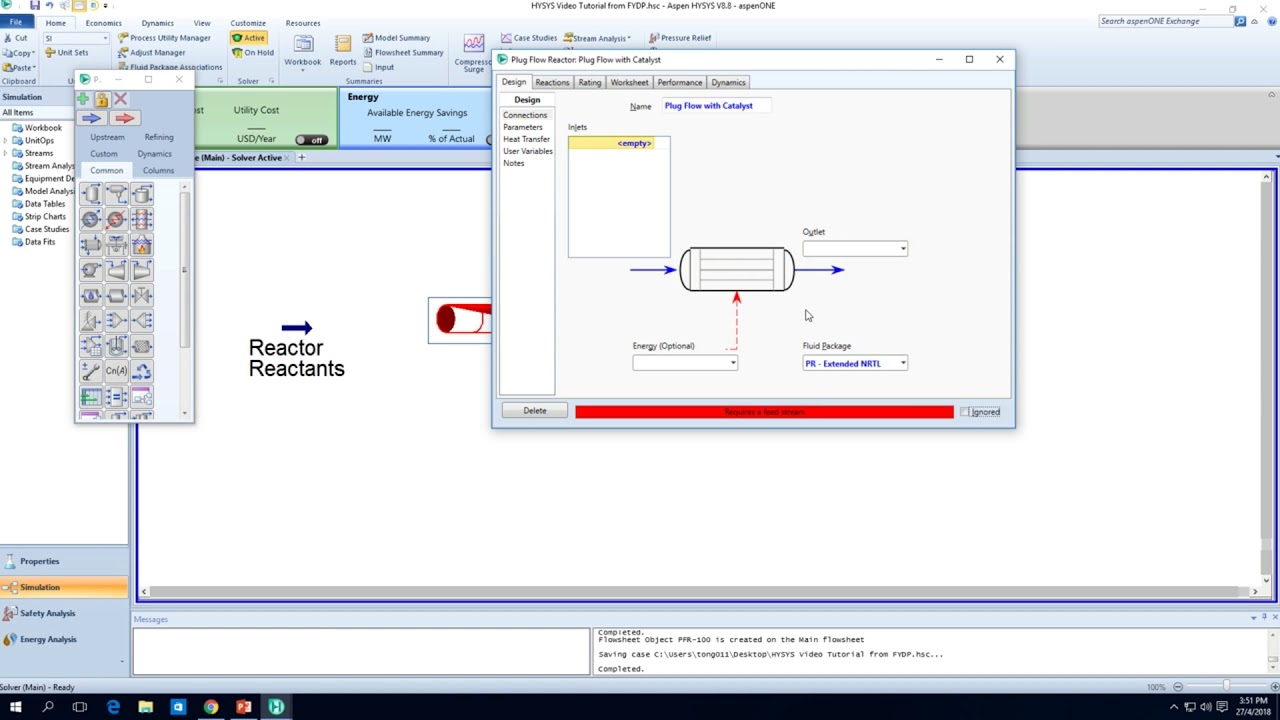Viewport: 1280px width, 720px height.
Task: Switch to the Performance tab
Action: 679,82
